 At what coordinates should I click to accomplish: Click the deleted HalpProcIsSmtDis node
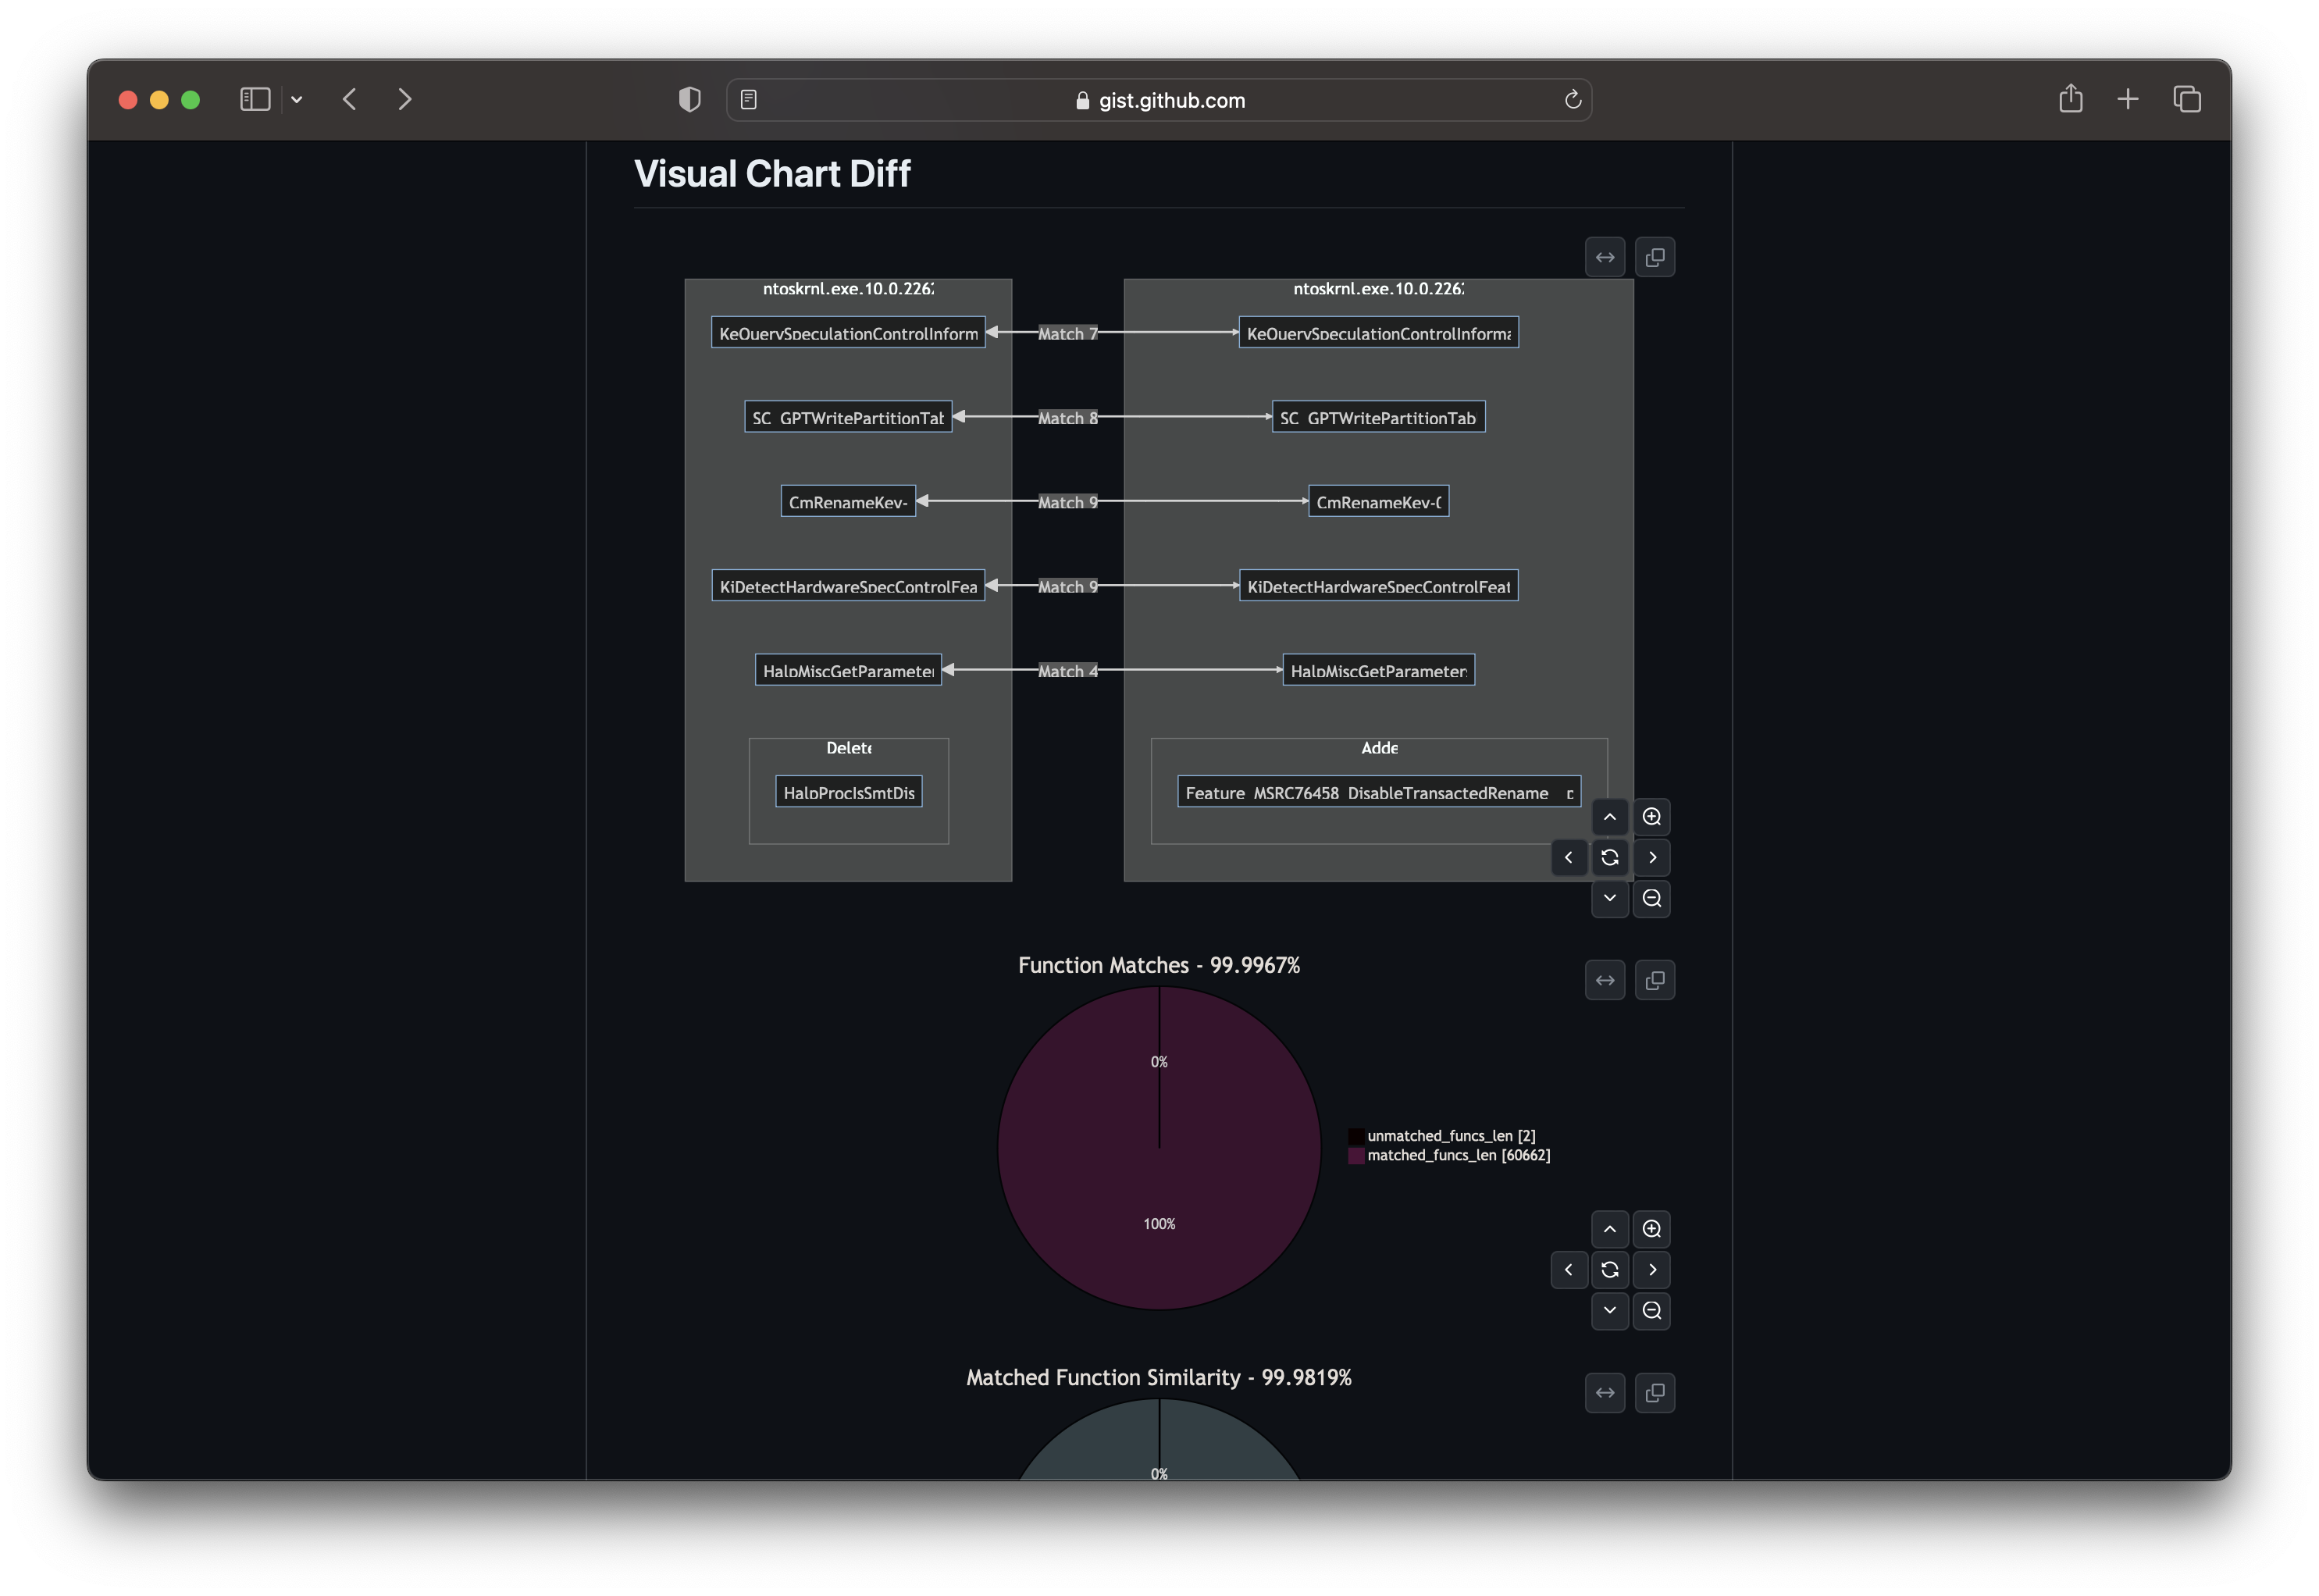click(x=848, y=792)
